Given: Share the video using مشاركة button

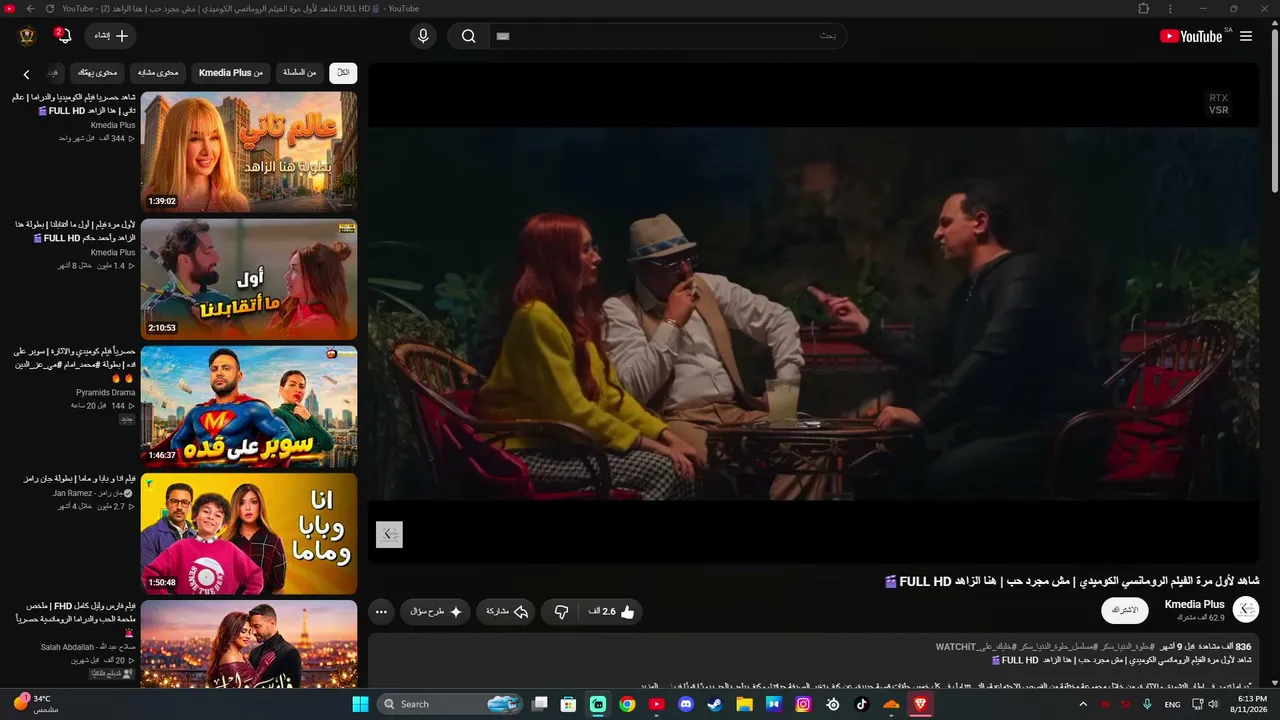Looking at the screenshot, I should pos(507,612).
